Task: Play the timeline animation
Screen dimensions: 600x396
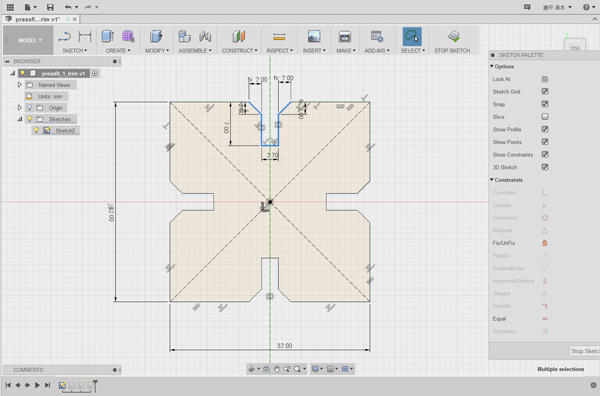Action: [37, 385]
